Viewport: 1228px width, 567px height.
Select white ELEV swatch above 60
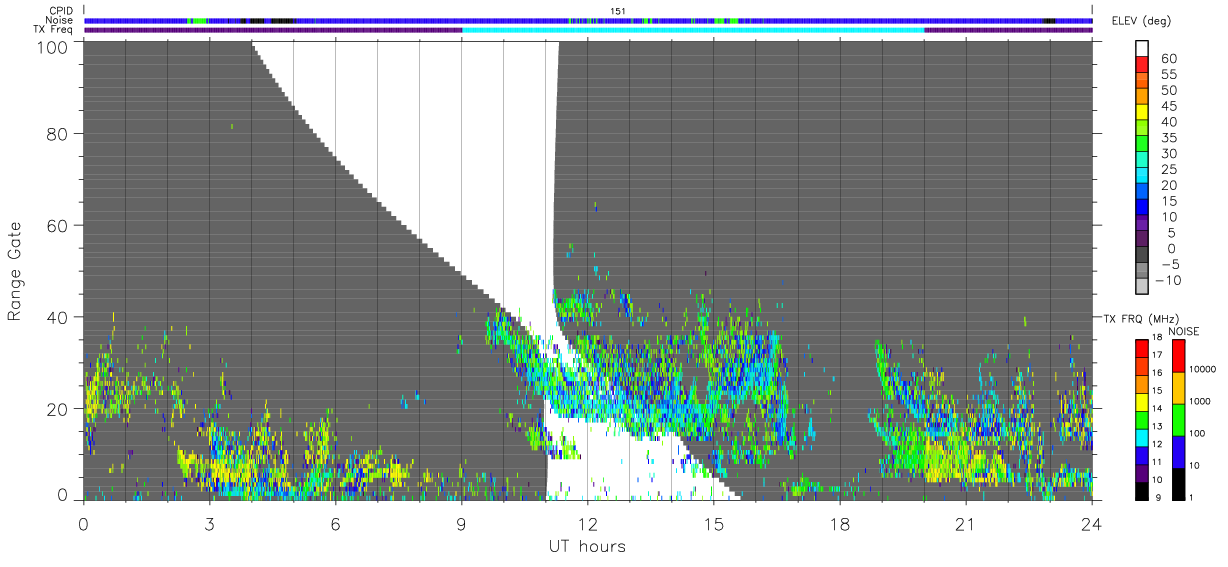(1144, 50)
